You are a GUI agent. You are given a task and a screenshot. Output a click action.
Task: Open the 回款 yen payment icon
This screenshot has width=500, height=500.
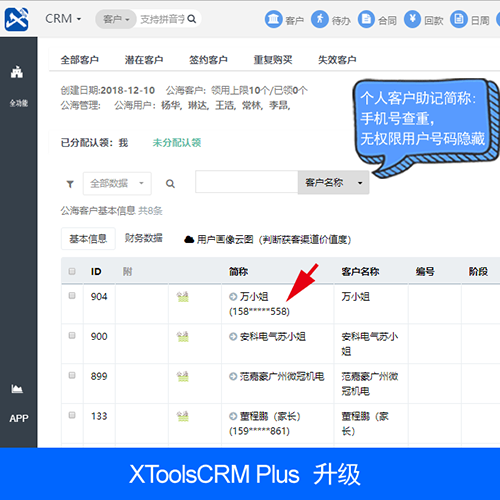point(413,19)
